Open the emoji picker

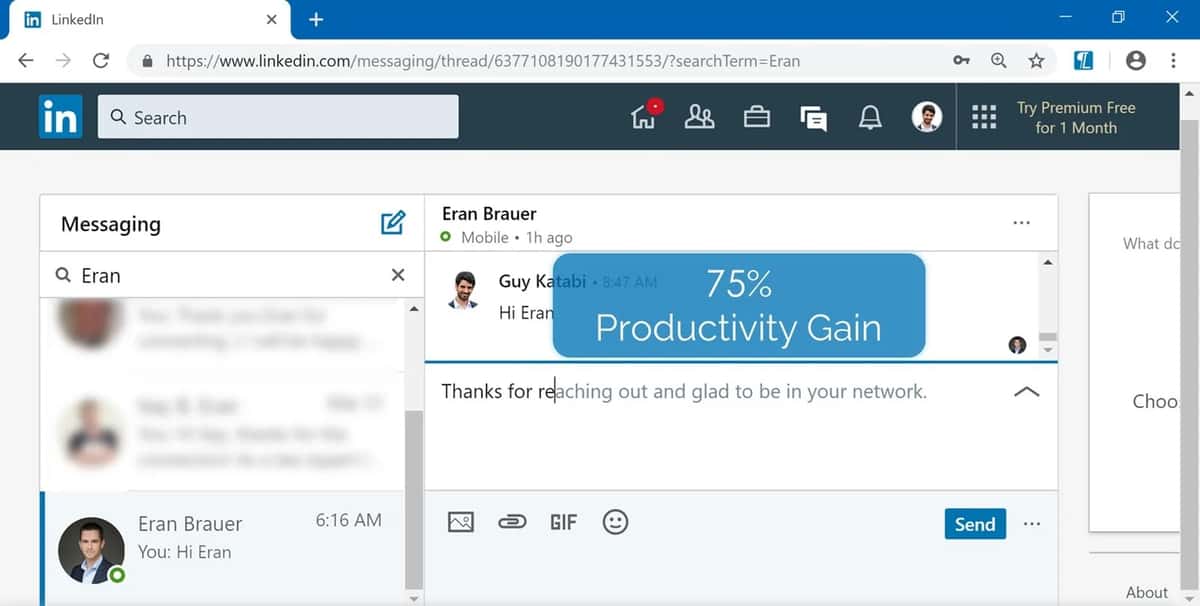[x=615, y=522]
